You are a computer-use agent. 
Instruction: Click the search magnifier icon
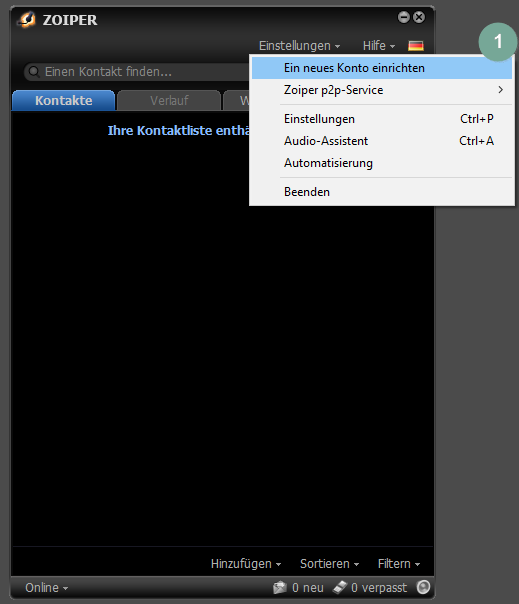[34, 72]
